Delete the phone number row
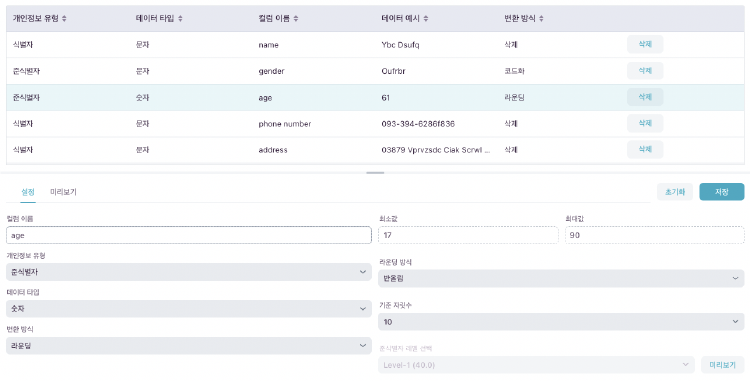Viewport: 751px width, 382px height. tap(645, 123)
